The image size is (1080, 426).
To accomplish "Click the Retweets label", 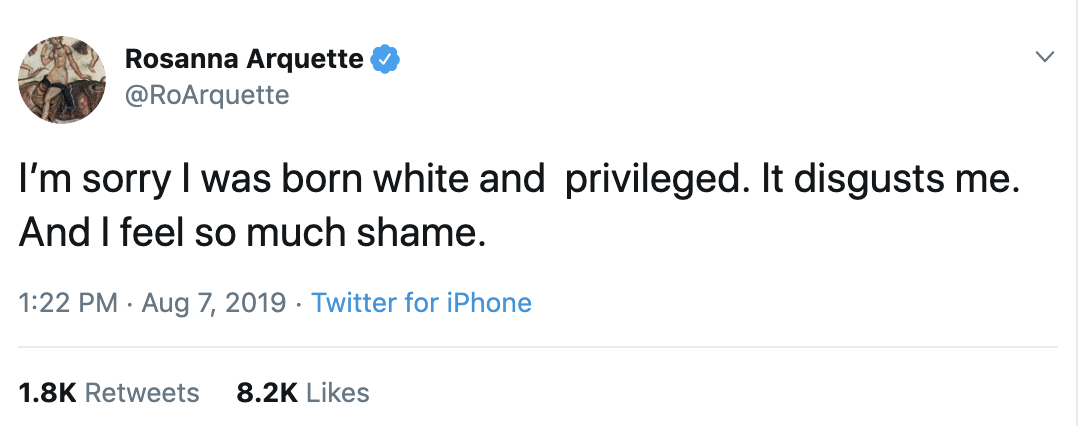I will (142, 393).
